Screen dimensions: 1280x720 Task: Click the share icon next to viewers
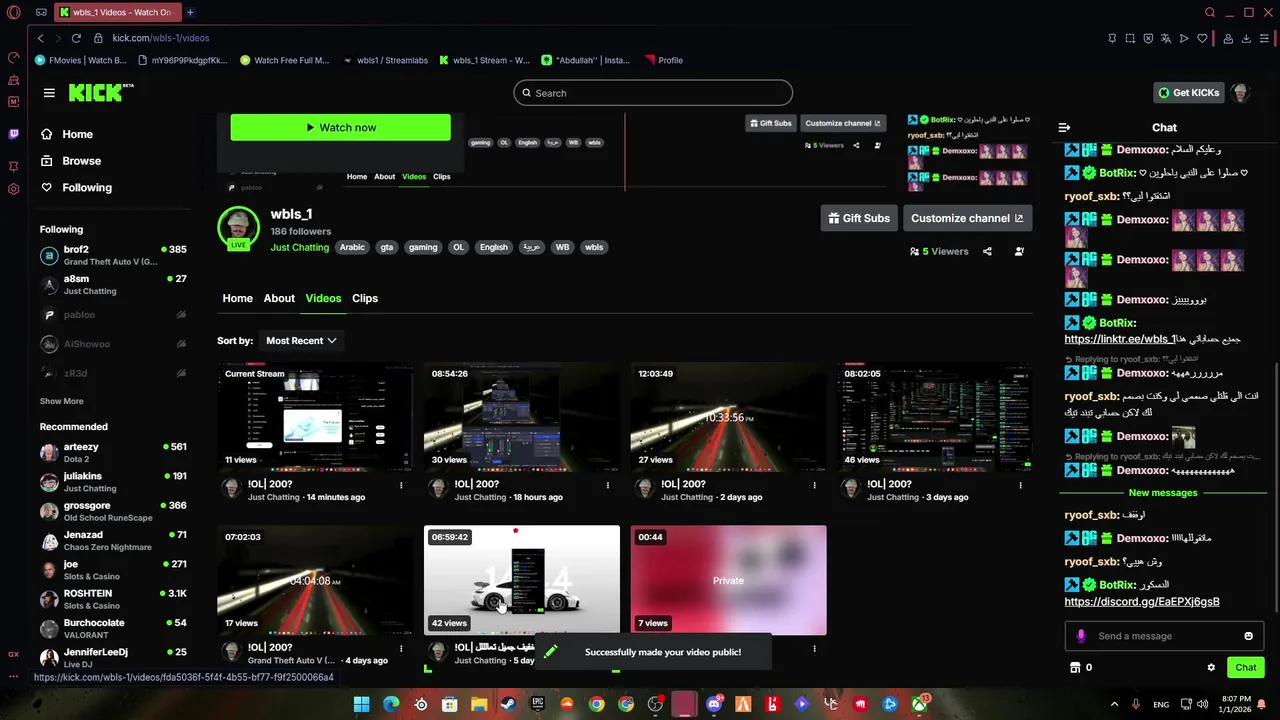coord(987,252)
